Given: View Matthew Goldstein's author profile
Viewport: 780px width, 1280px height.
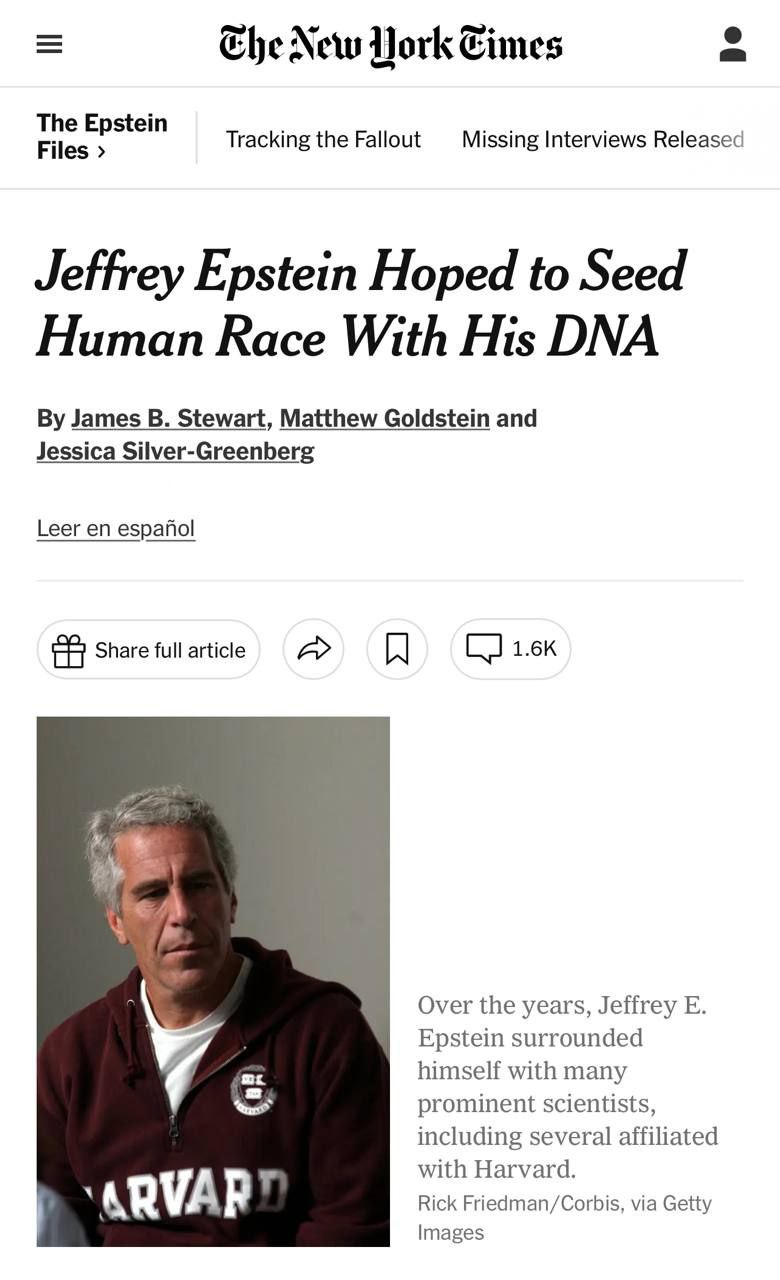Looking at the screenshot, I should pyautogui.click(x=384, y=418).
